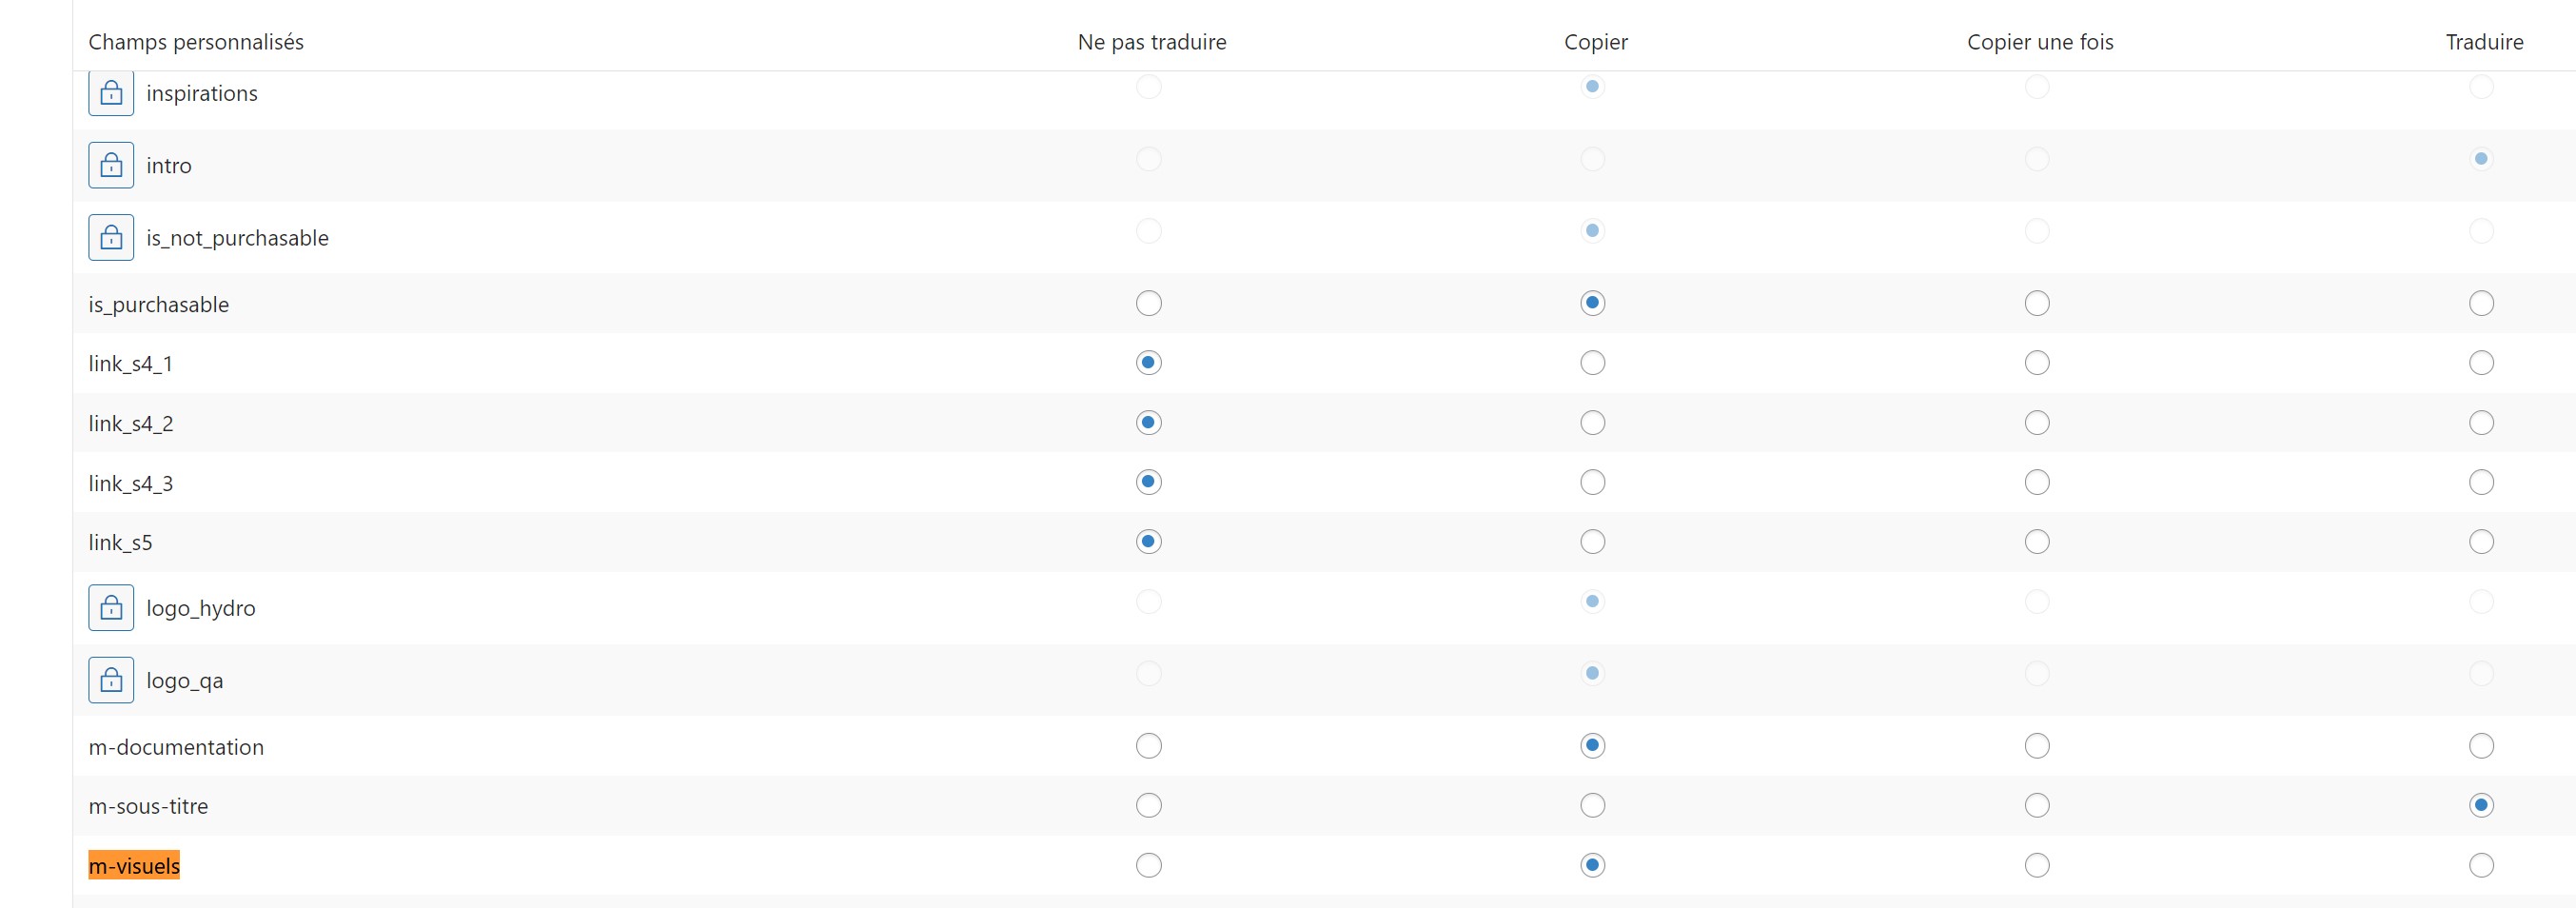The height and width of the screenshot is (908, 2576).
Task: Click the highlighted m-visuels field name
Action: (x=134, y=865)
